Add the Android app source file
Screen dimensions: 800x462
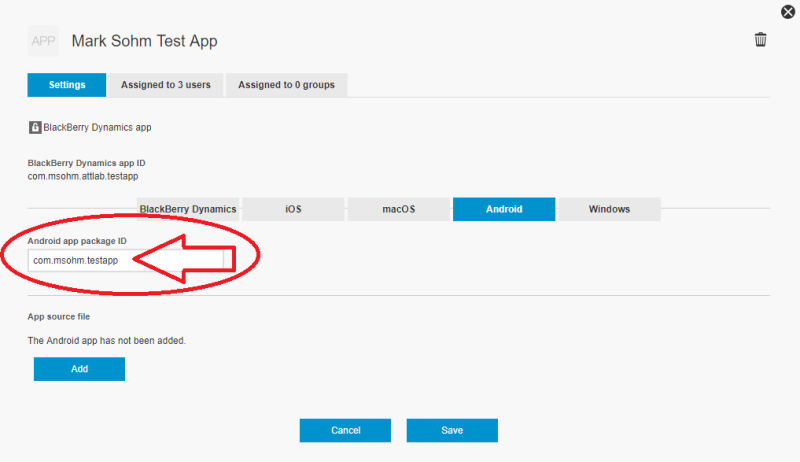pyautogui.click(x=79, y=369)
